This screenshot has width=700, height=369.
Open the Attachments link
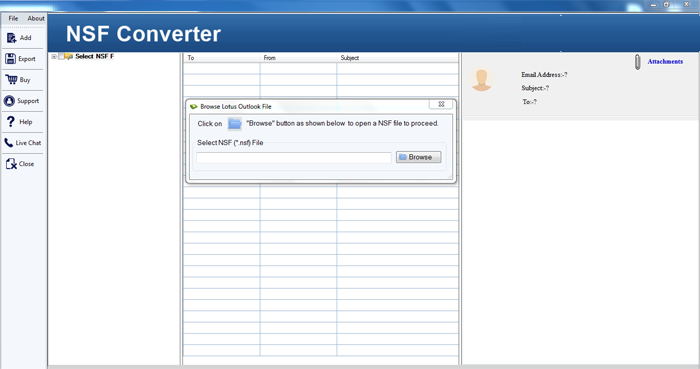point(665,62)
